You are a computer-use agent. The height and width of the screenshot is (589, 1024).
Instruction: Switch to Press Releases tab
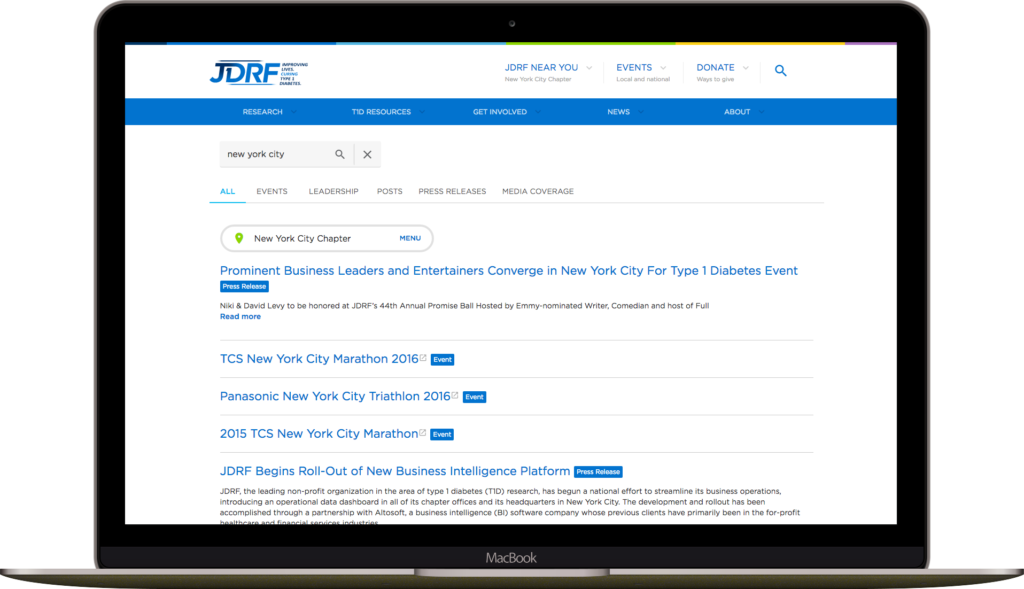452,191
